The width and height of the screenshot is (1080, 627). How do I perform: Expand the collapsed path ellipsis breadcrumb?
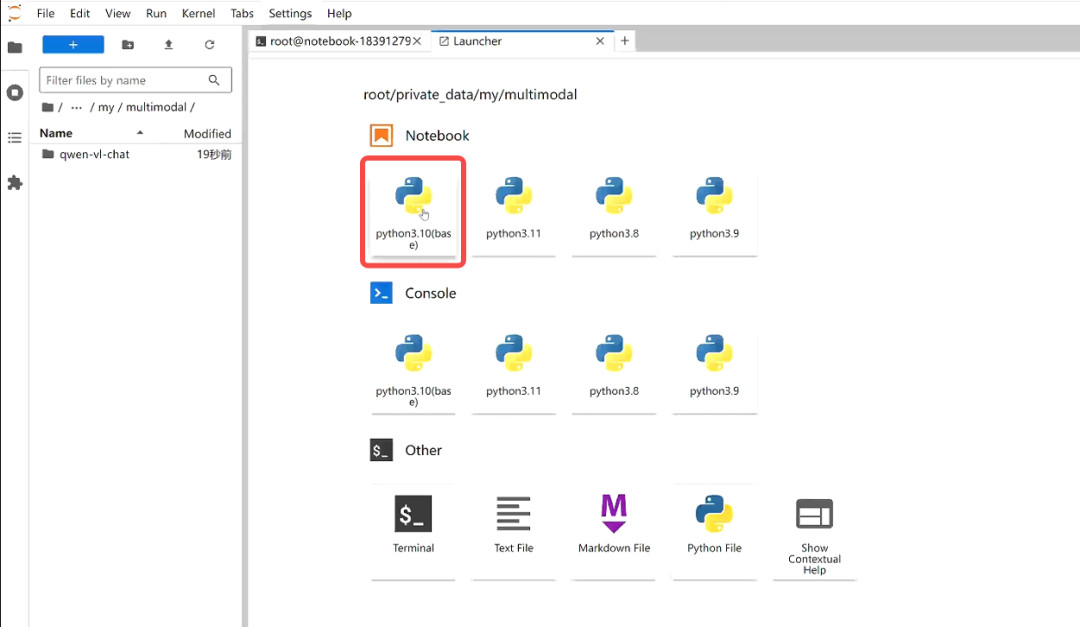point(76,107)
